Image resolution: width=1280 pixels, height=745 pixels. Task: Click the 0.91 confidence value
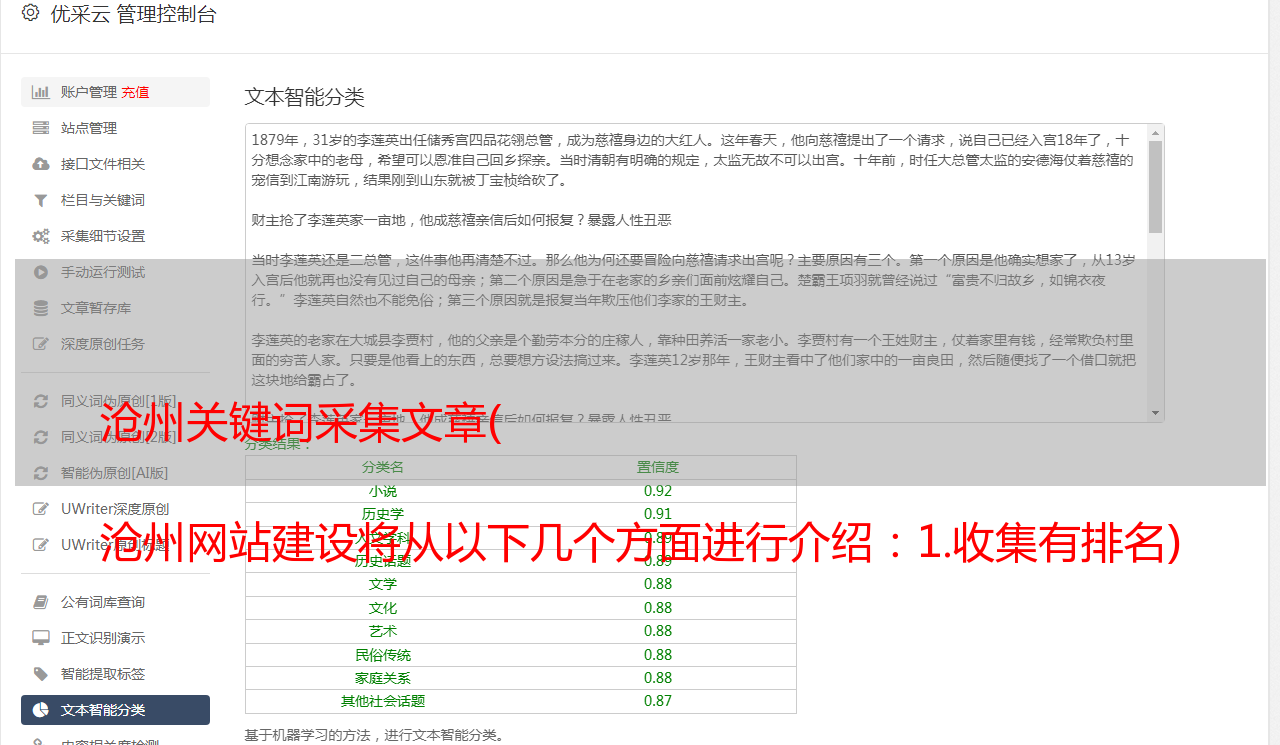tap(658, 514)
